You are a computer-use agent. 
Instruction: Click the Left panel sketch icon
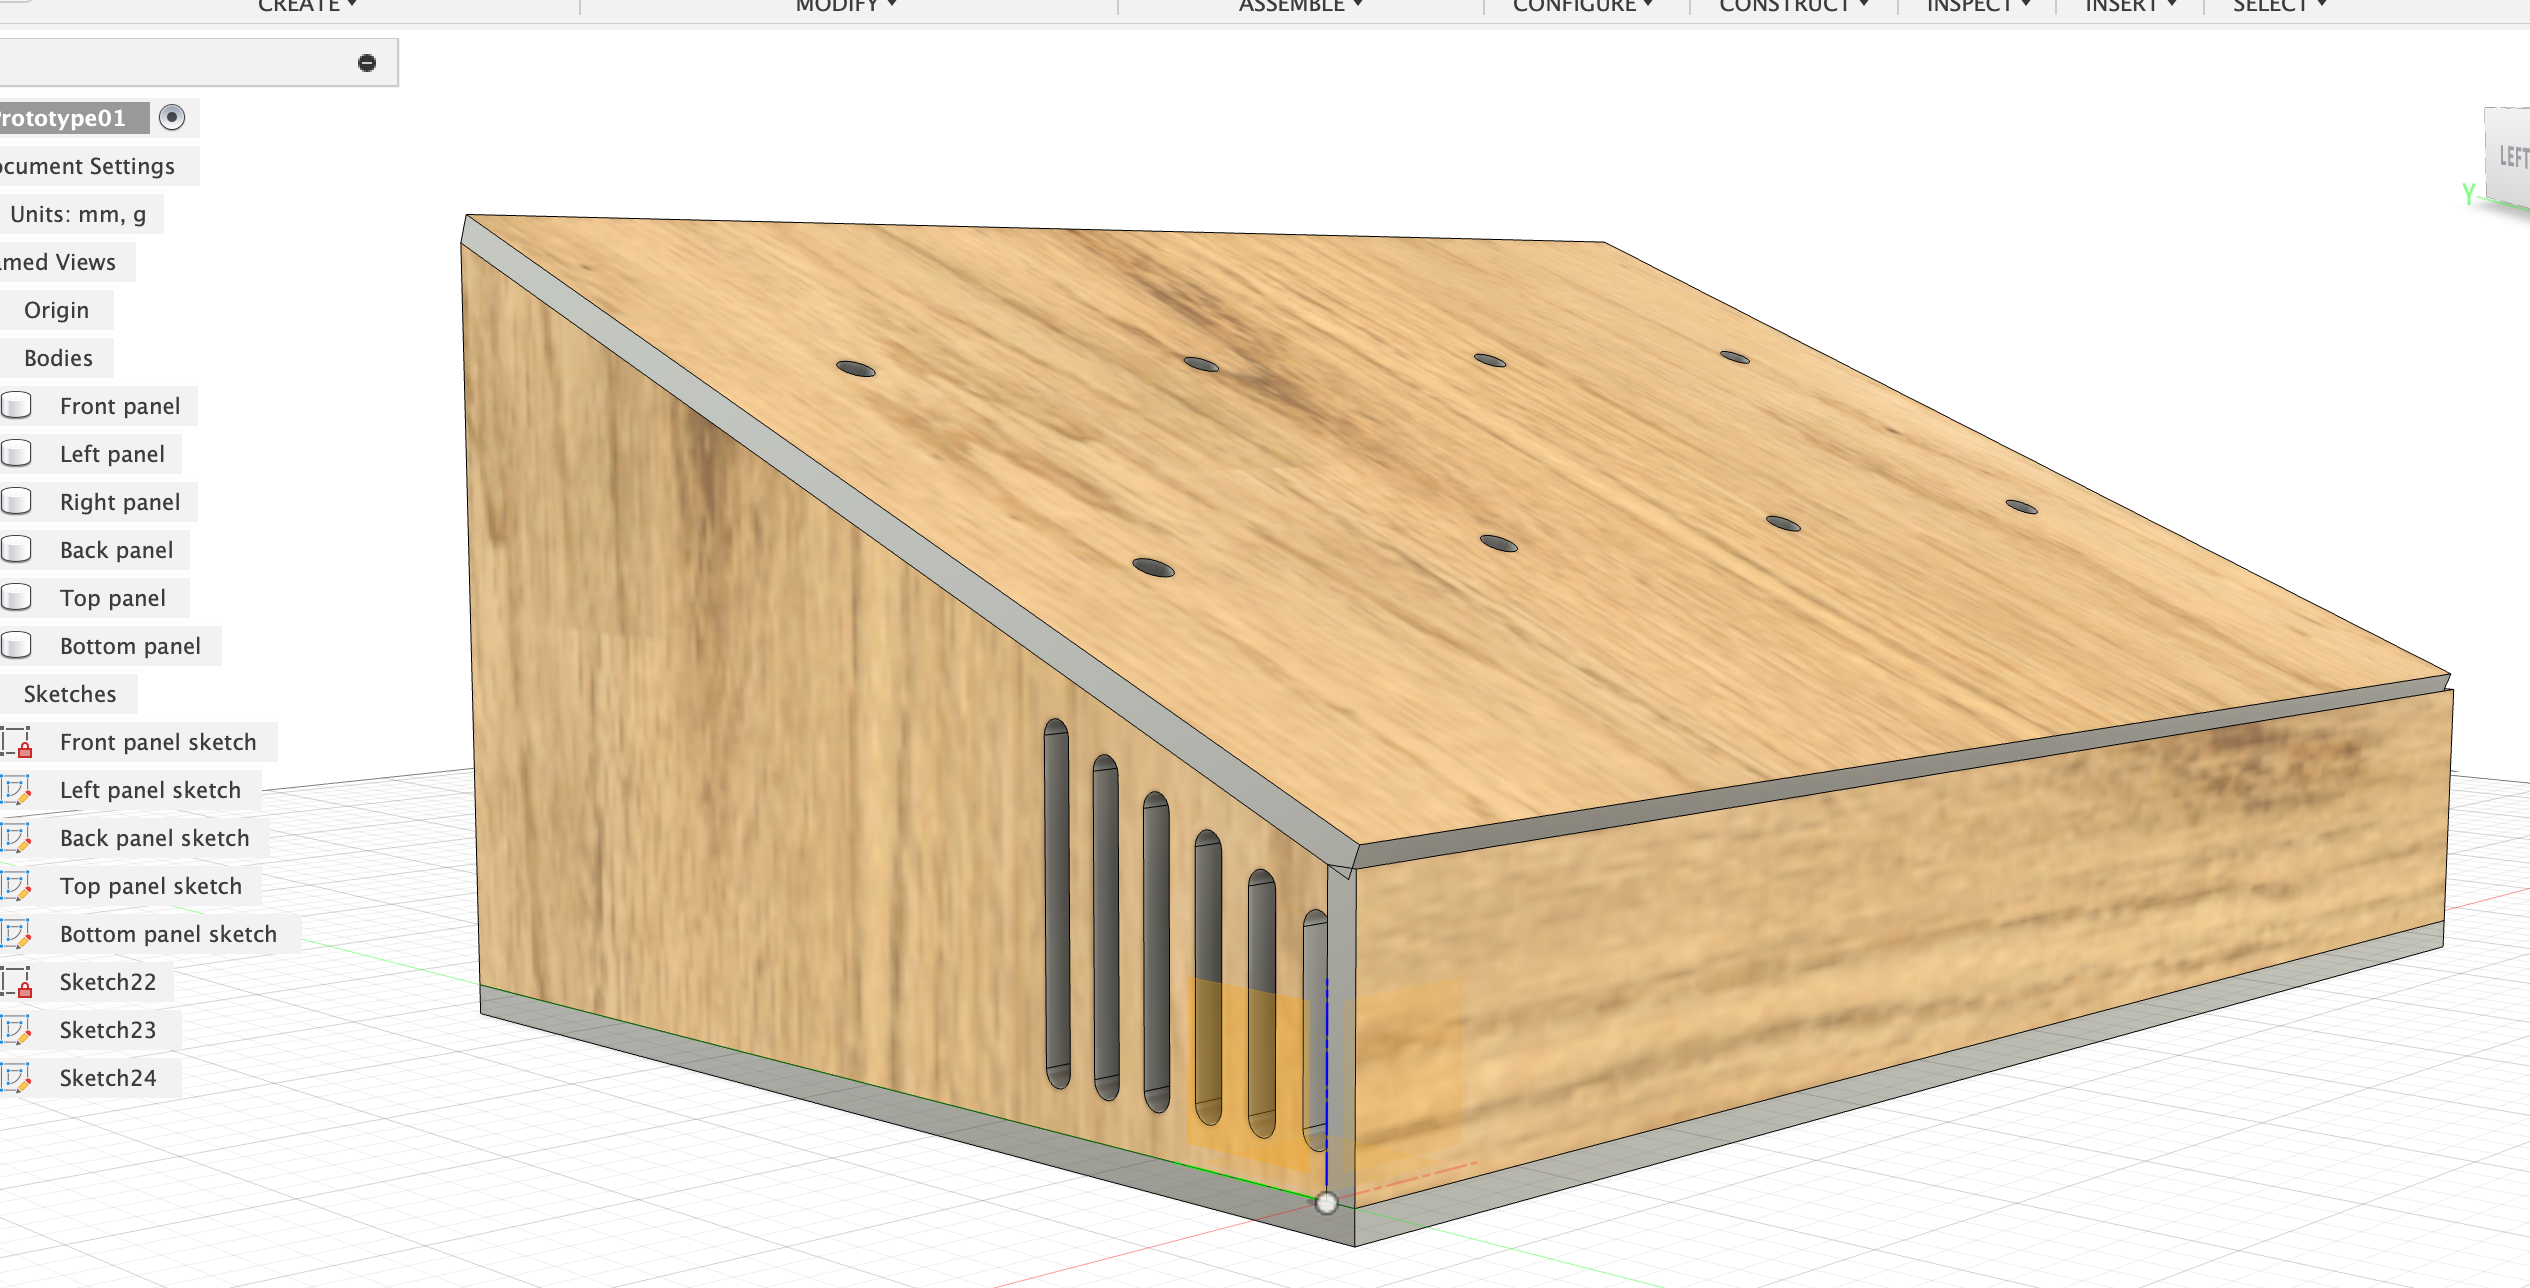click(x=17, y=790)
